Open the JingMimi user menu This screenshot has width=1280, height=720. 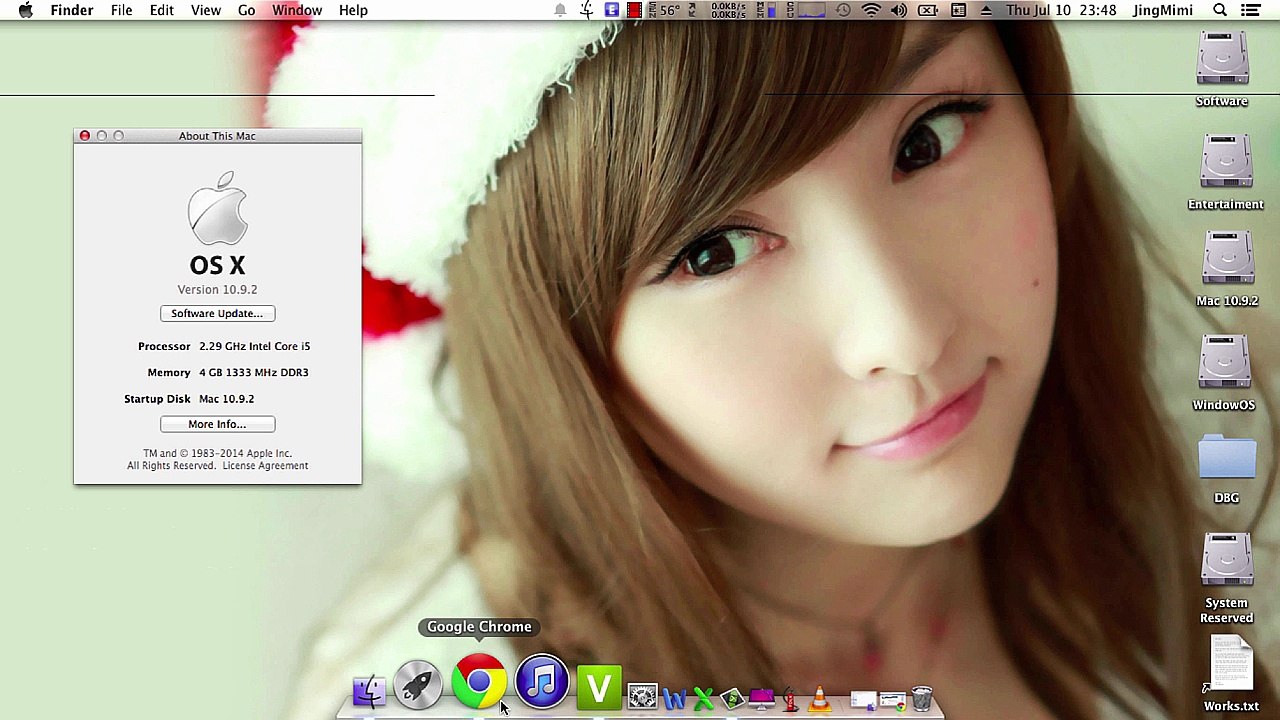point(1163,10)
